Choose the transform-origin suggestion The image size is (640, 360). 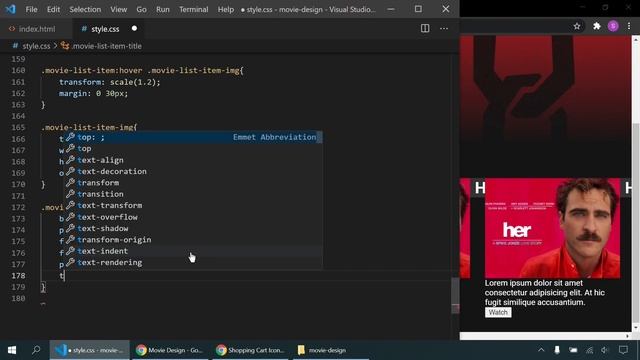[x=194, y=240]
